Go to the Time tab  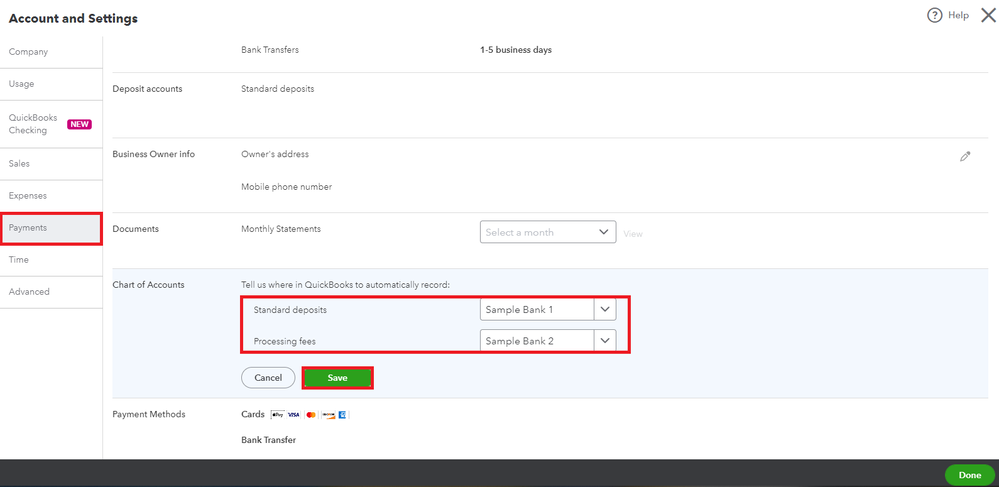pos(51,260)
